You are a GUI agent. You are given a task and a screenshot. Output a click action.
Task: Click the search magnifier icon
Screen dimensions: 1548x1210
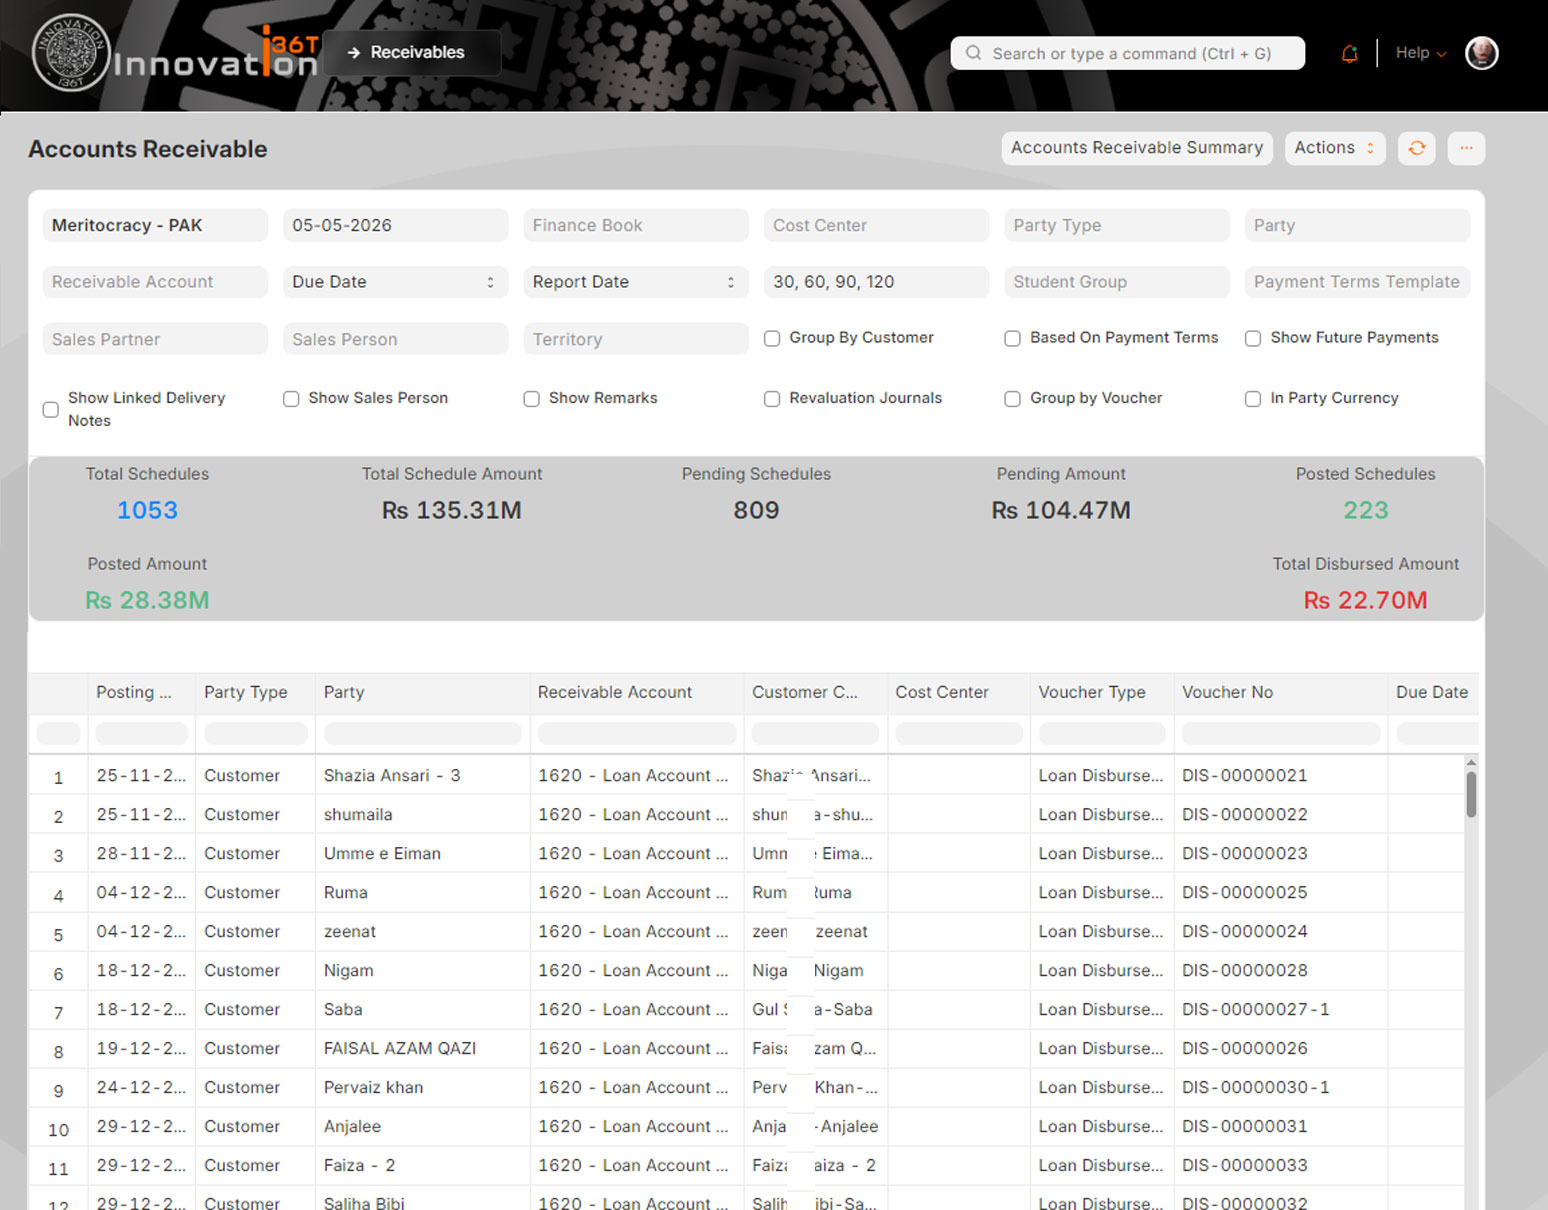973,53
